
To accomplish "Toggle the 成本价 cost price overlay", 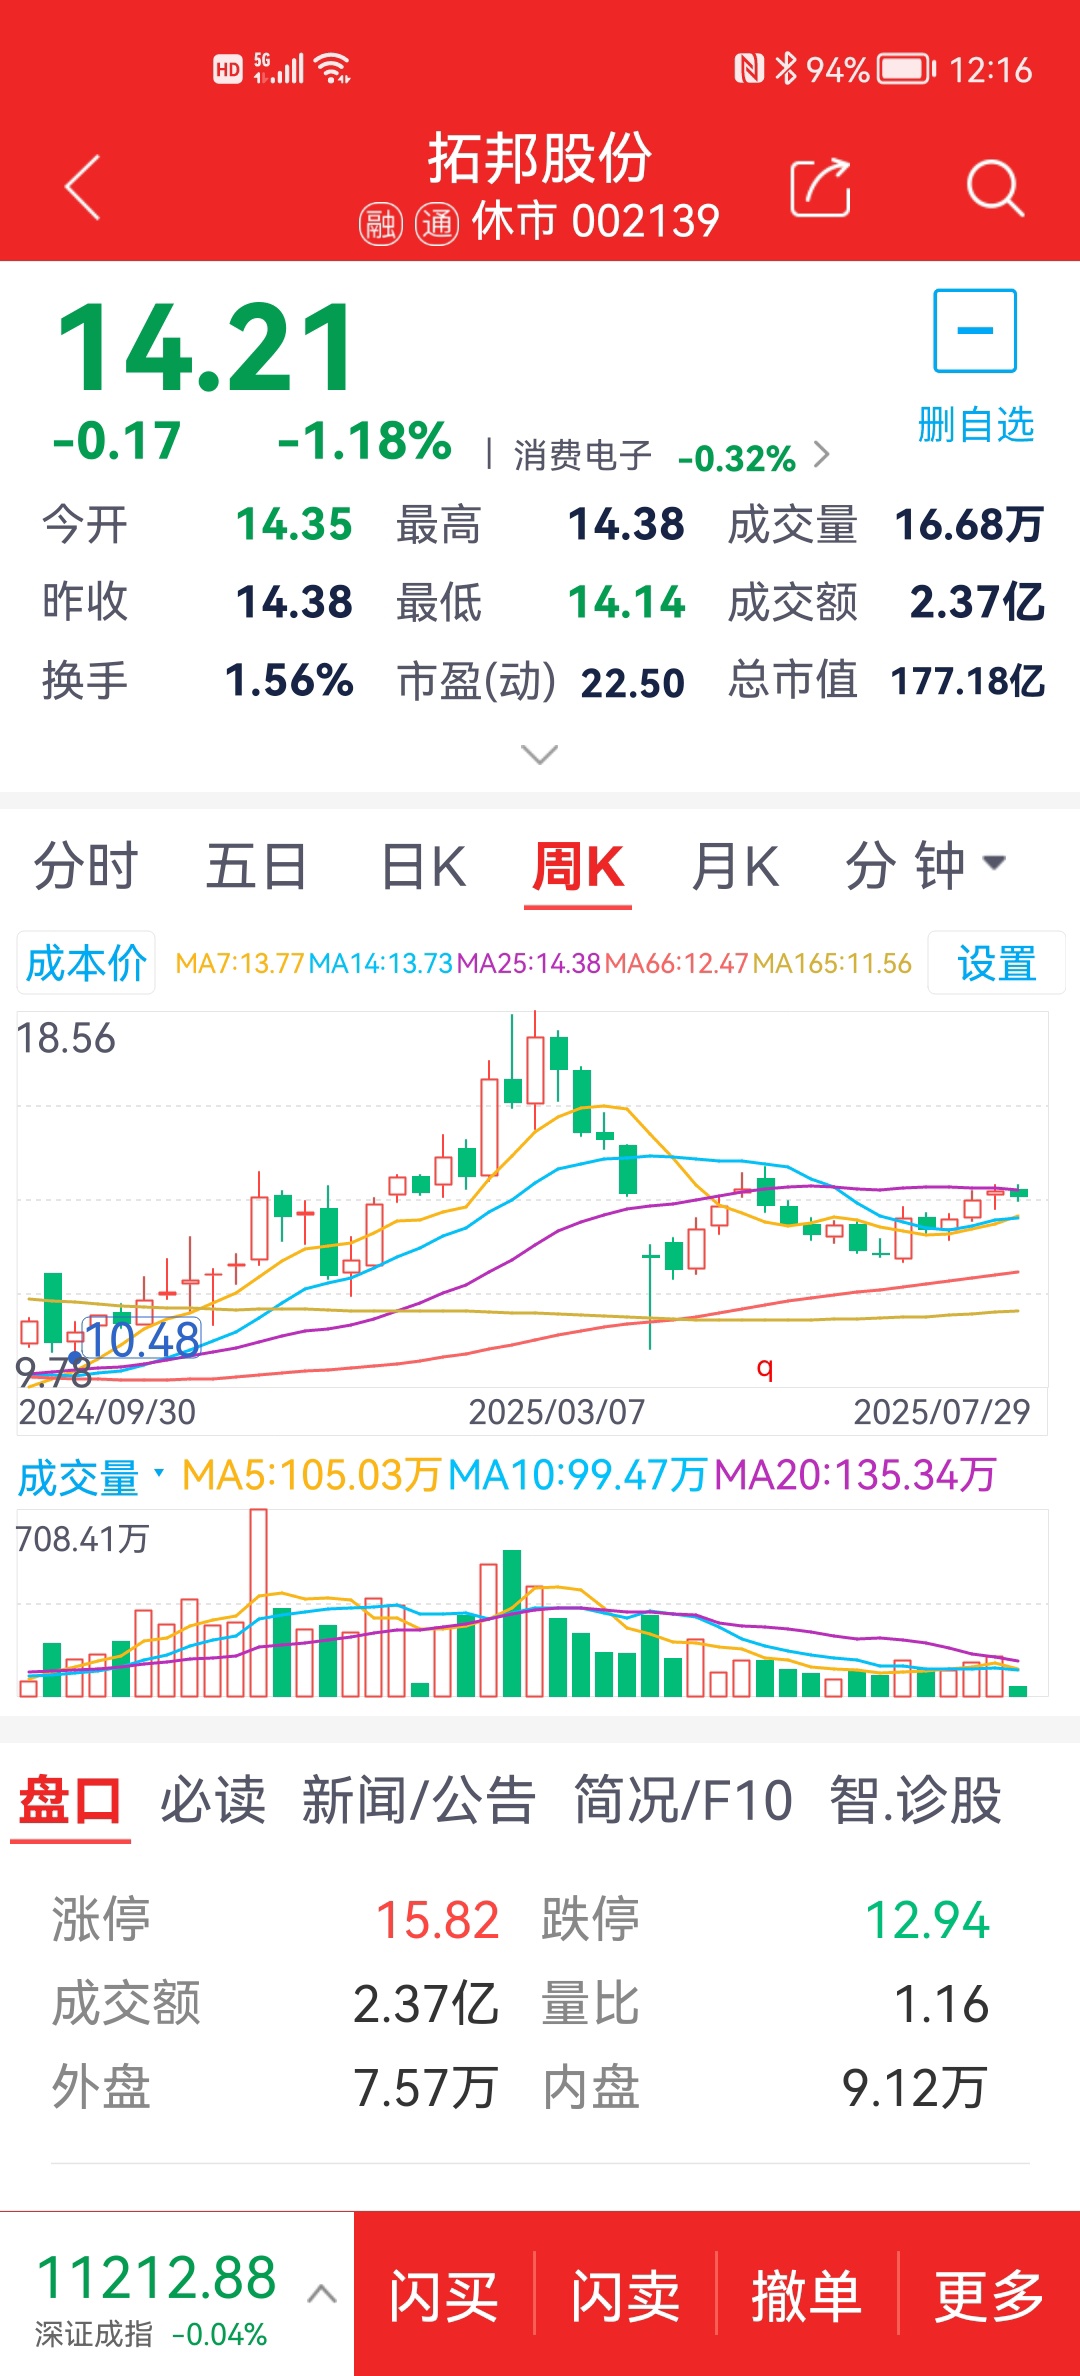I will coord(86,963).
